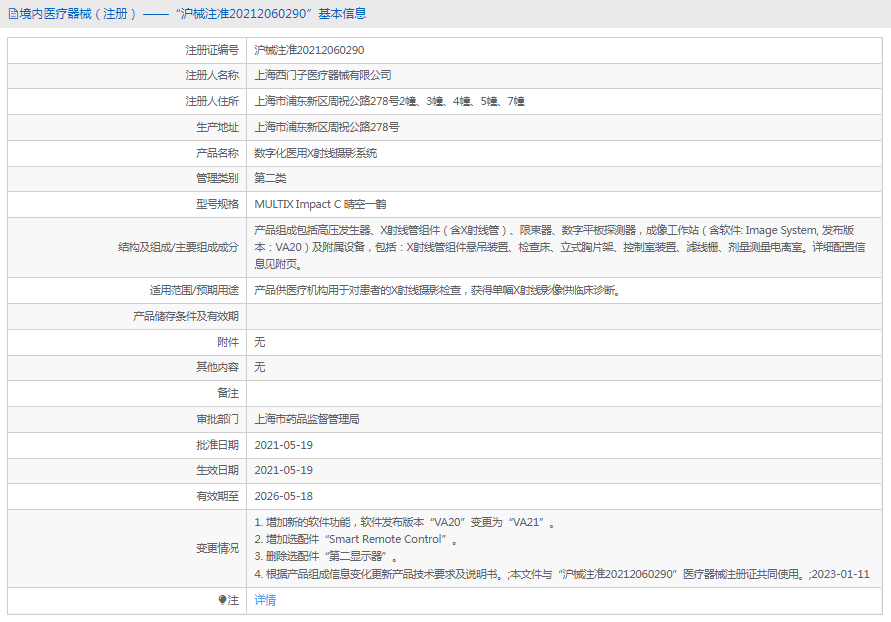The image size is (891, 622).
Task: Click approving department 上海市药品监督管理局
Action: coord(307,419)
